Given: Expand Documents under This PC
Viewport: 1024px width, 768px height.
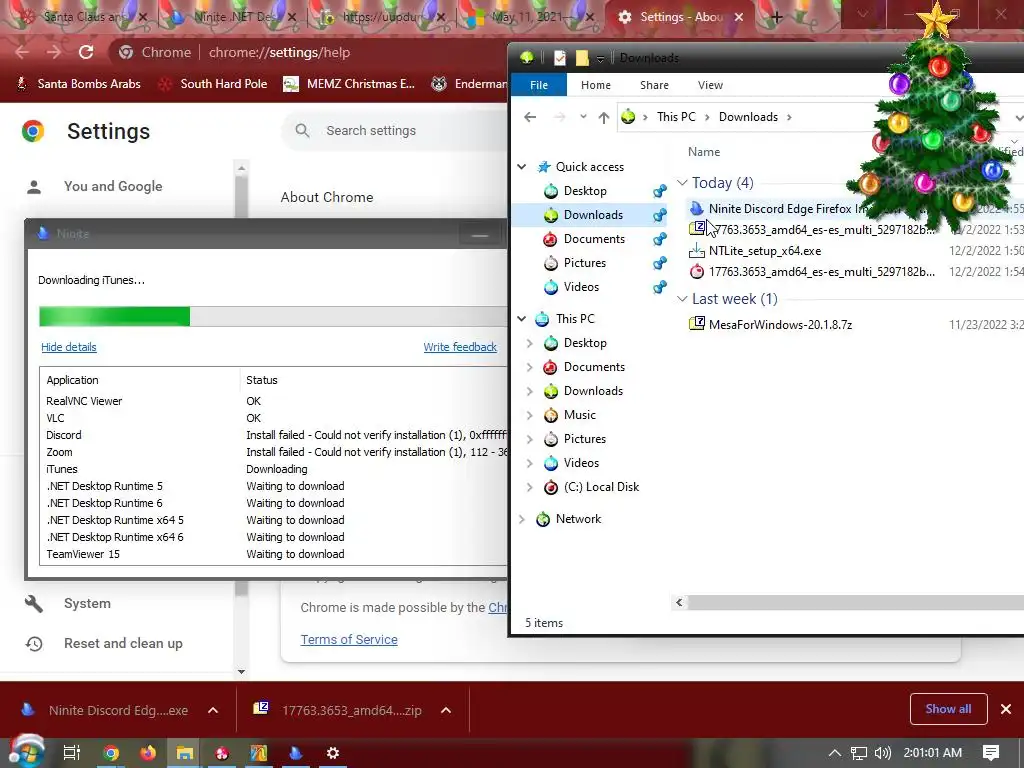Looking at the screenshot, I should click(530, 367).
